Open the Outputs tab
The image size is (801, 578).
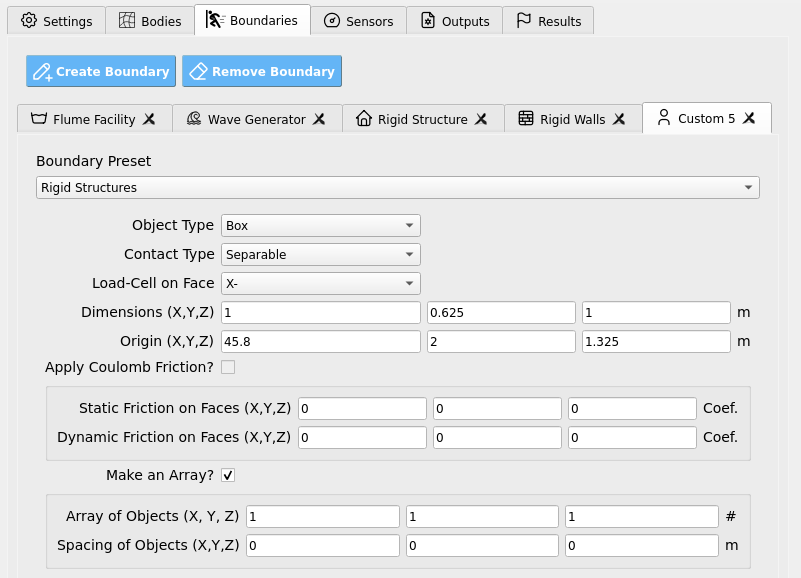(x=455, y=20)
